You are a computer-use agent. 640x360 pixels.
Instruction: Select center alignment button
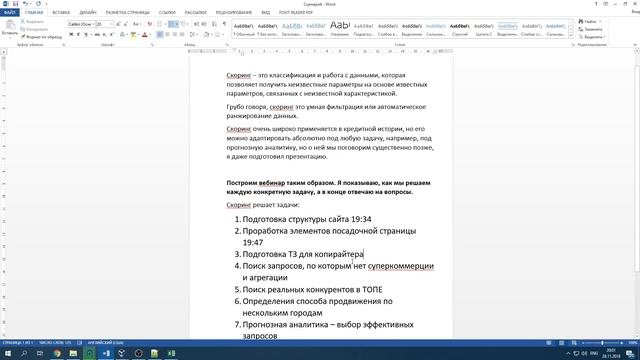point(167,34)
